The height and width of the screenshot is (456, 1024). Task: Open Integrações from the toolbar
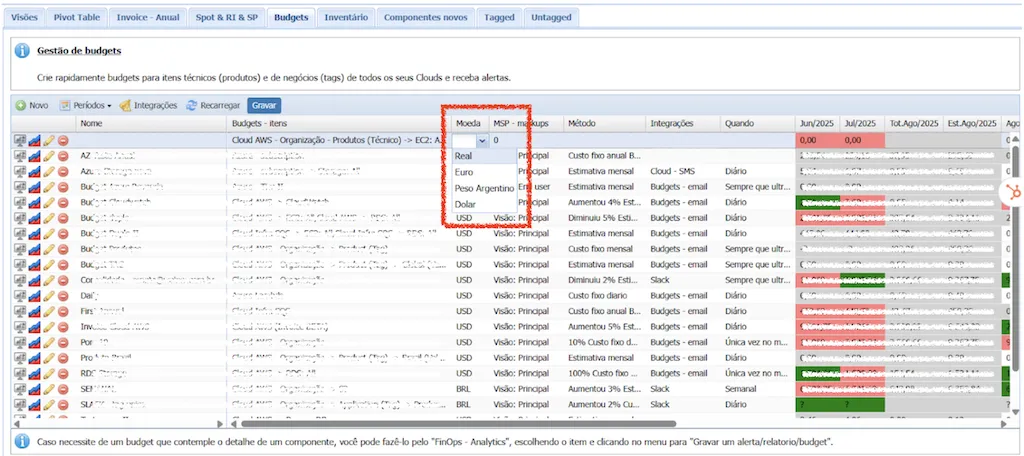[x=148, y=105]
